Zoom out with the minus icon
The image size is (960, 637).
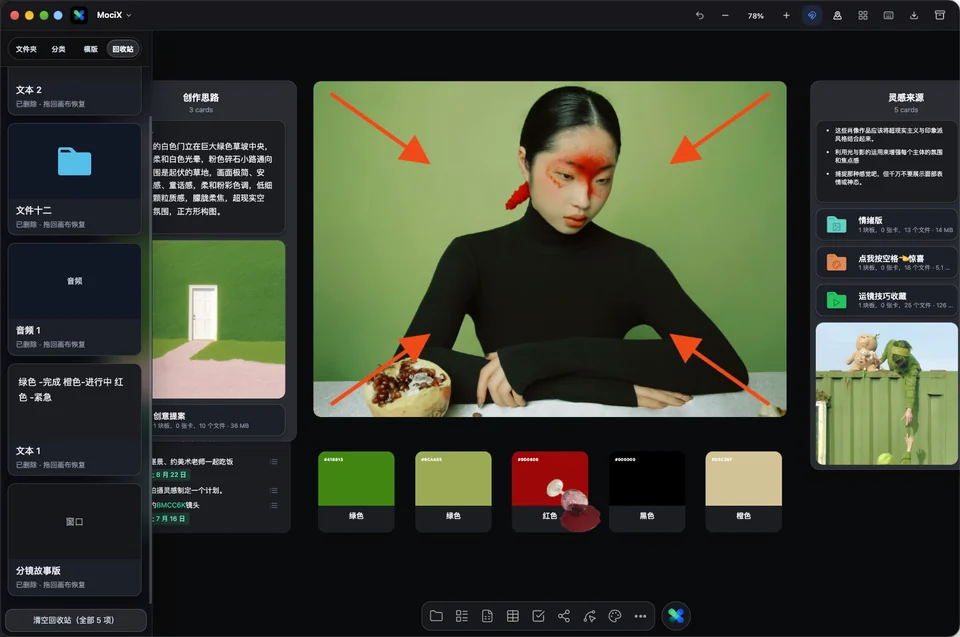725,15
